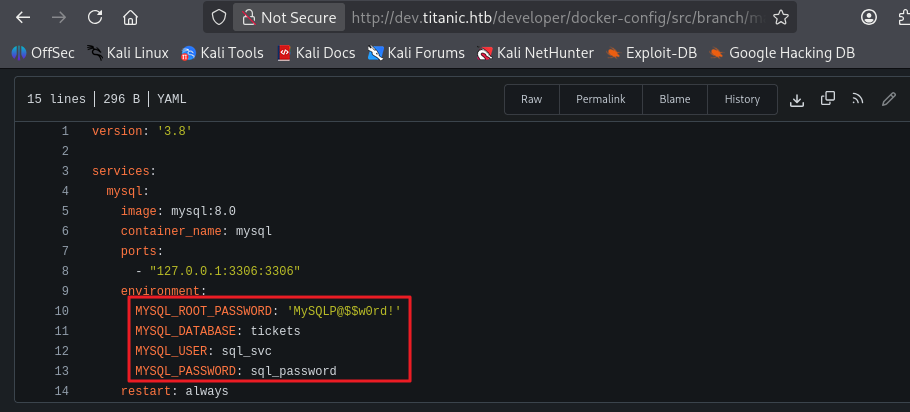Click the pencil edit file icon
This screenshot has width=910, height=412.
888,99
